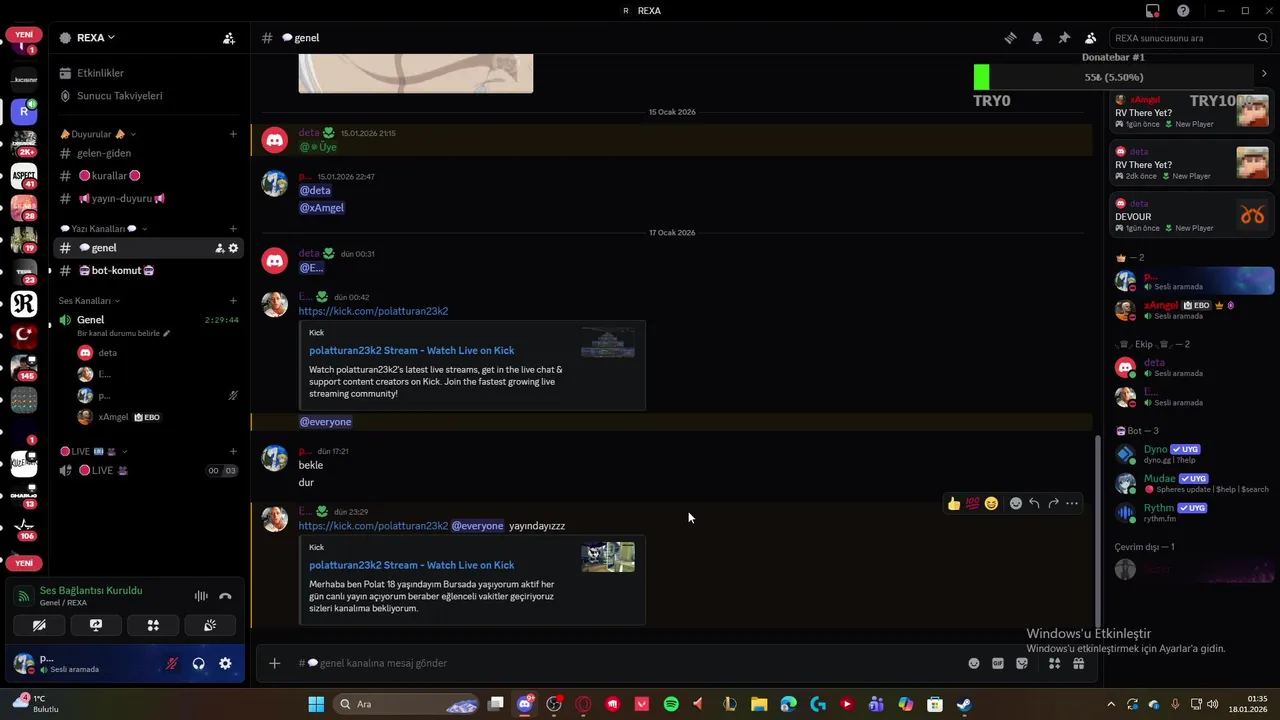Viewport: 1280px width, 720px height.
Task: Open the help question mark icon
Action: click(x=1183, y=11)
